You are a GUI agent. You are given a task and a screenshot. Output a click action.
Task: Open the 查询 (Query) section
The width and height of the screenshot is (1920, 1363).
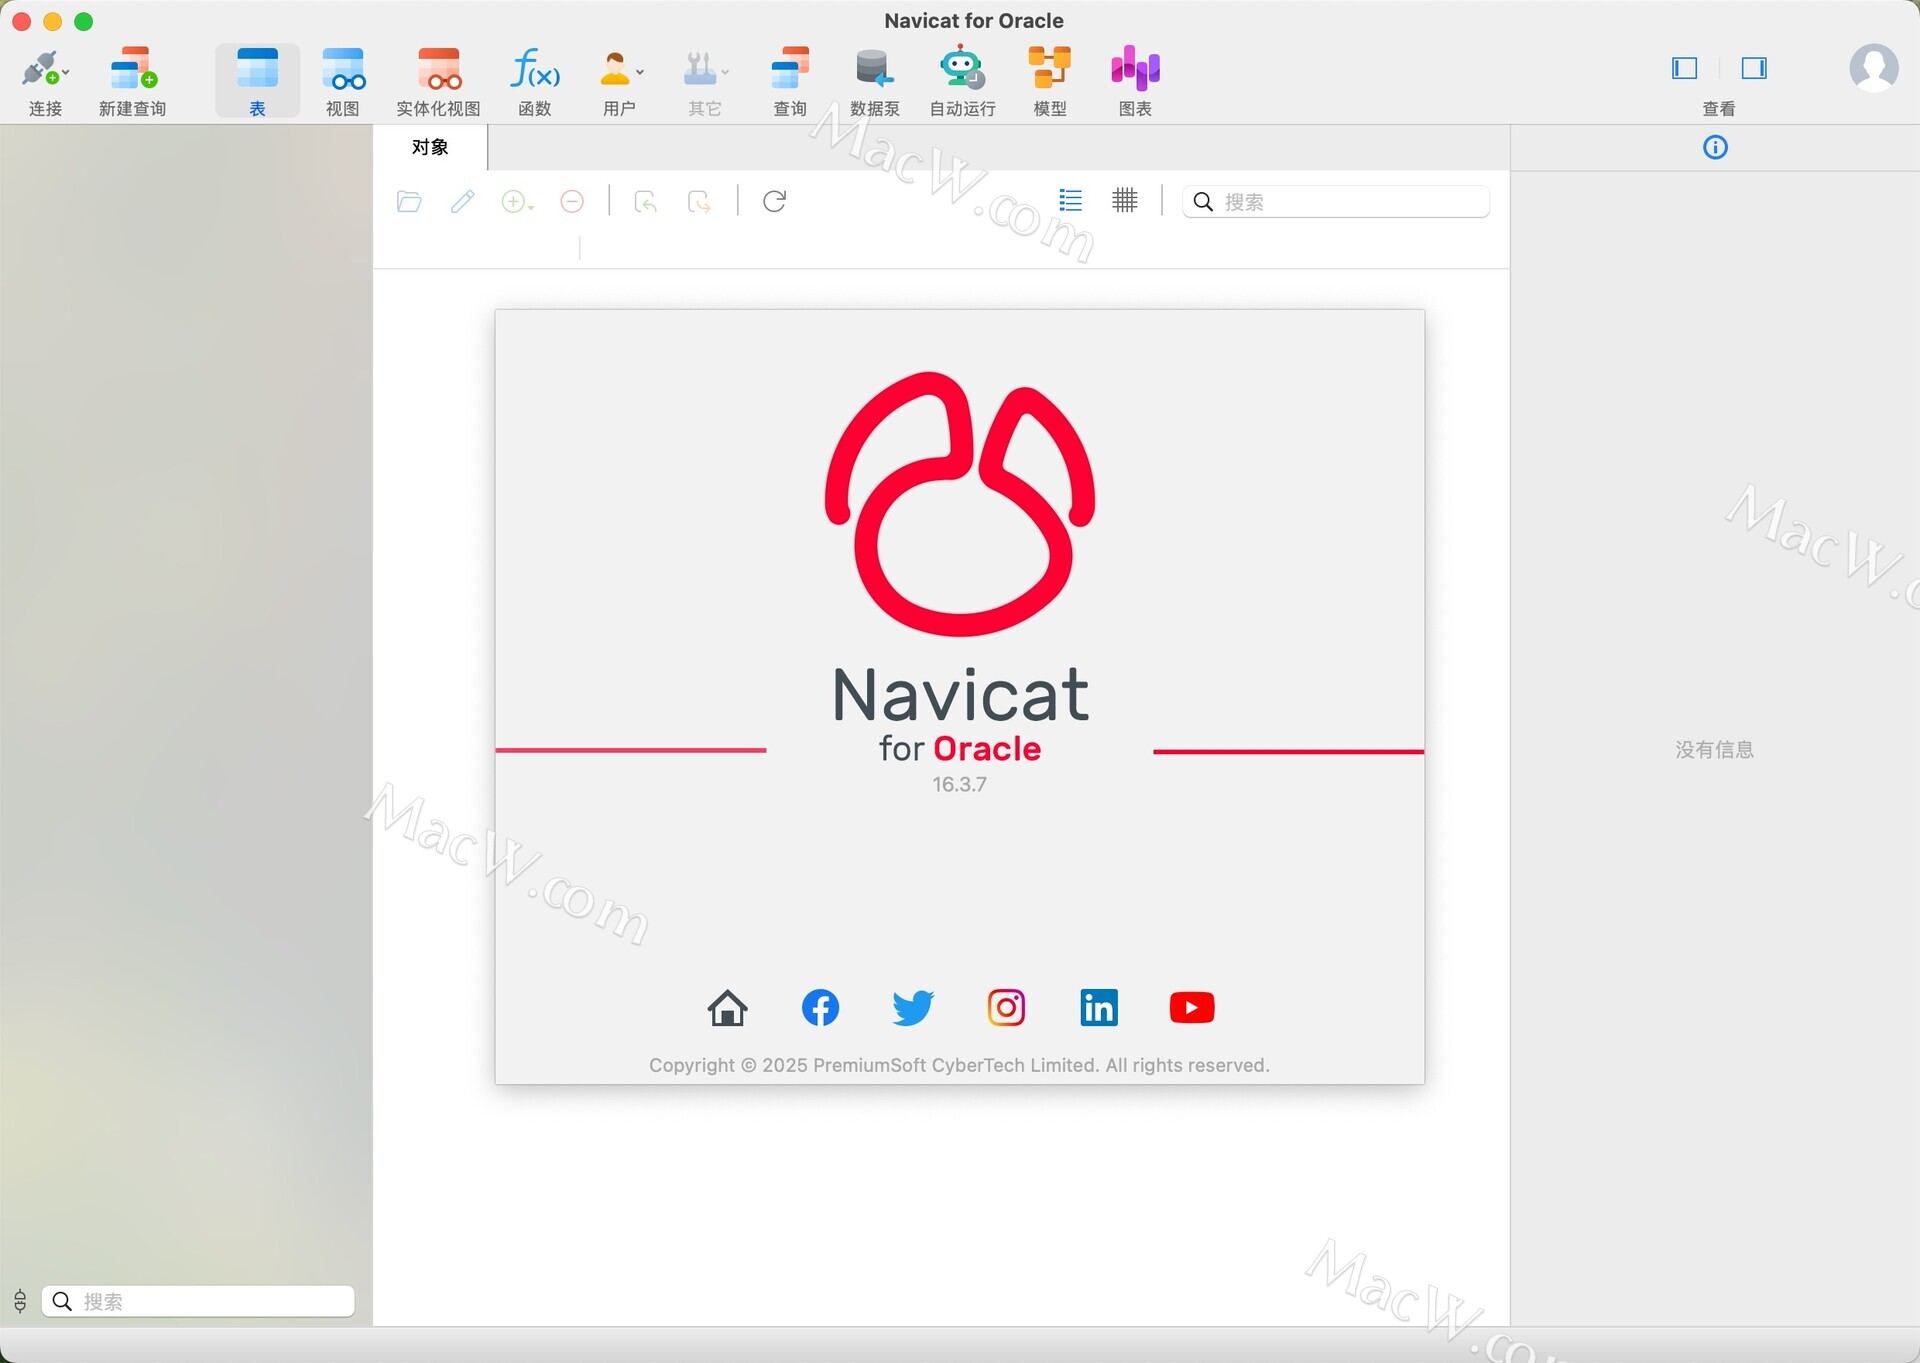click(790, 81)
